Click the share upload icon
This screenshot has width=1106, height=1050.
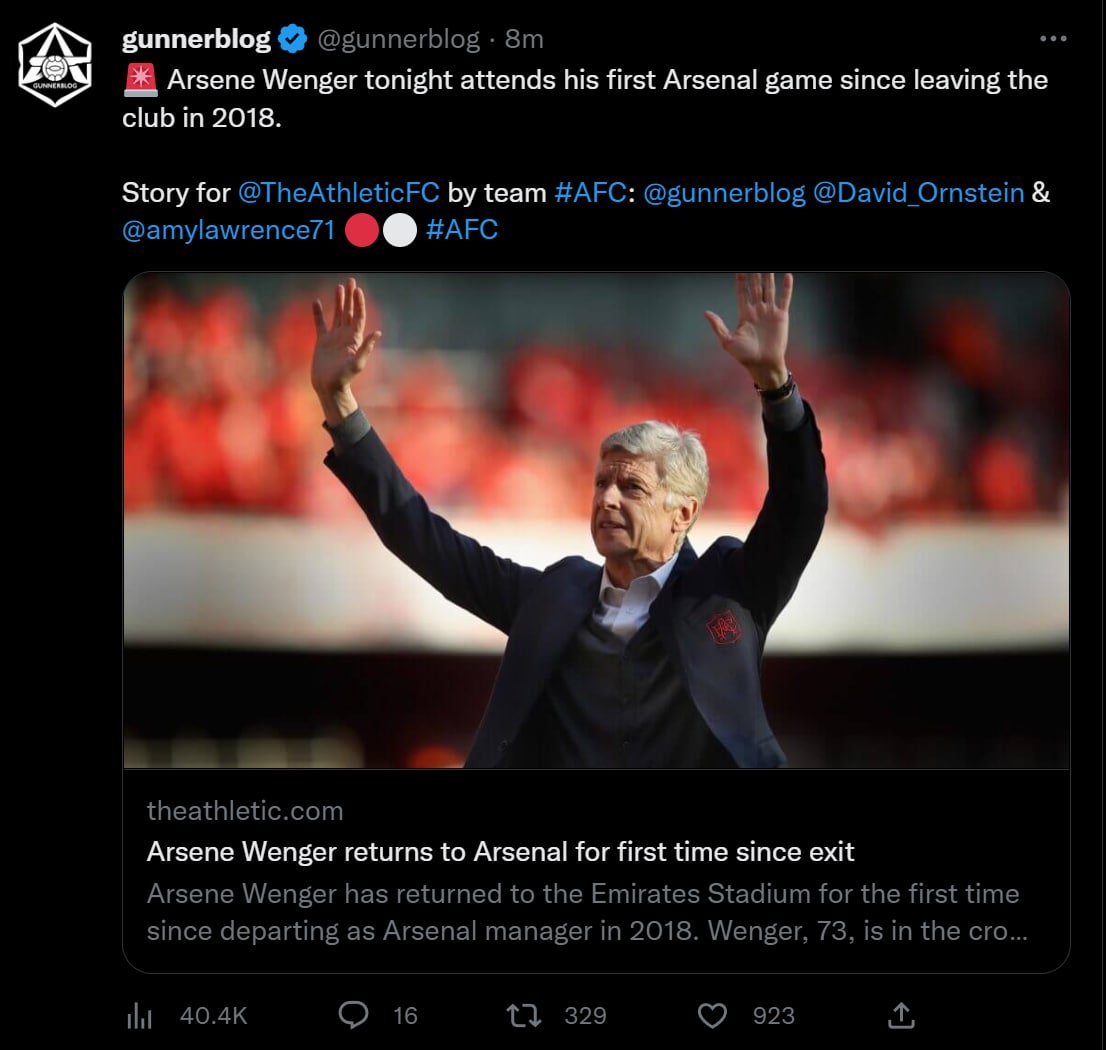click(x=901, y=1016)
